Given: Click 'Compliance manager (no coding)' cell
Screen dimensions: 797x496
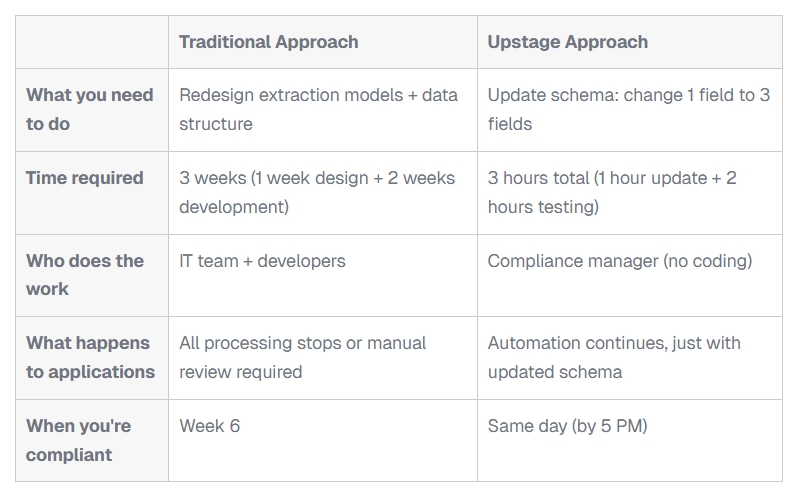Looking at the screenshot, I should point(619,261).
